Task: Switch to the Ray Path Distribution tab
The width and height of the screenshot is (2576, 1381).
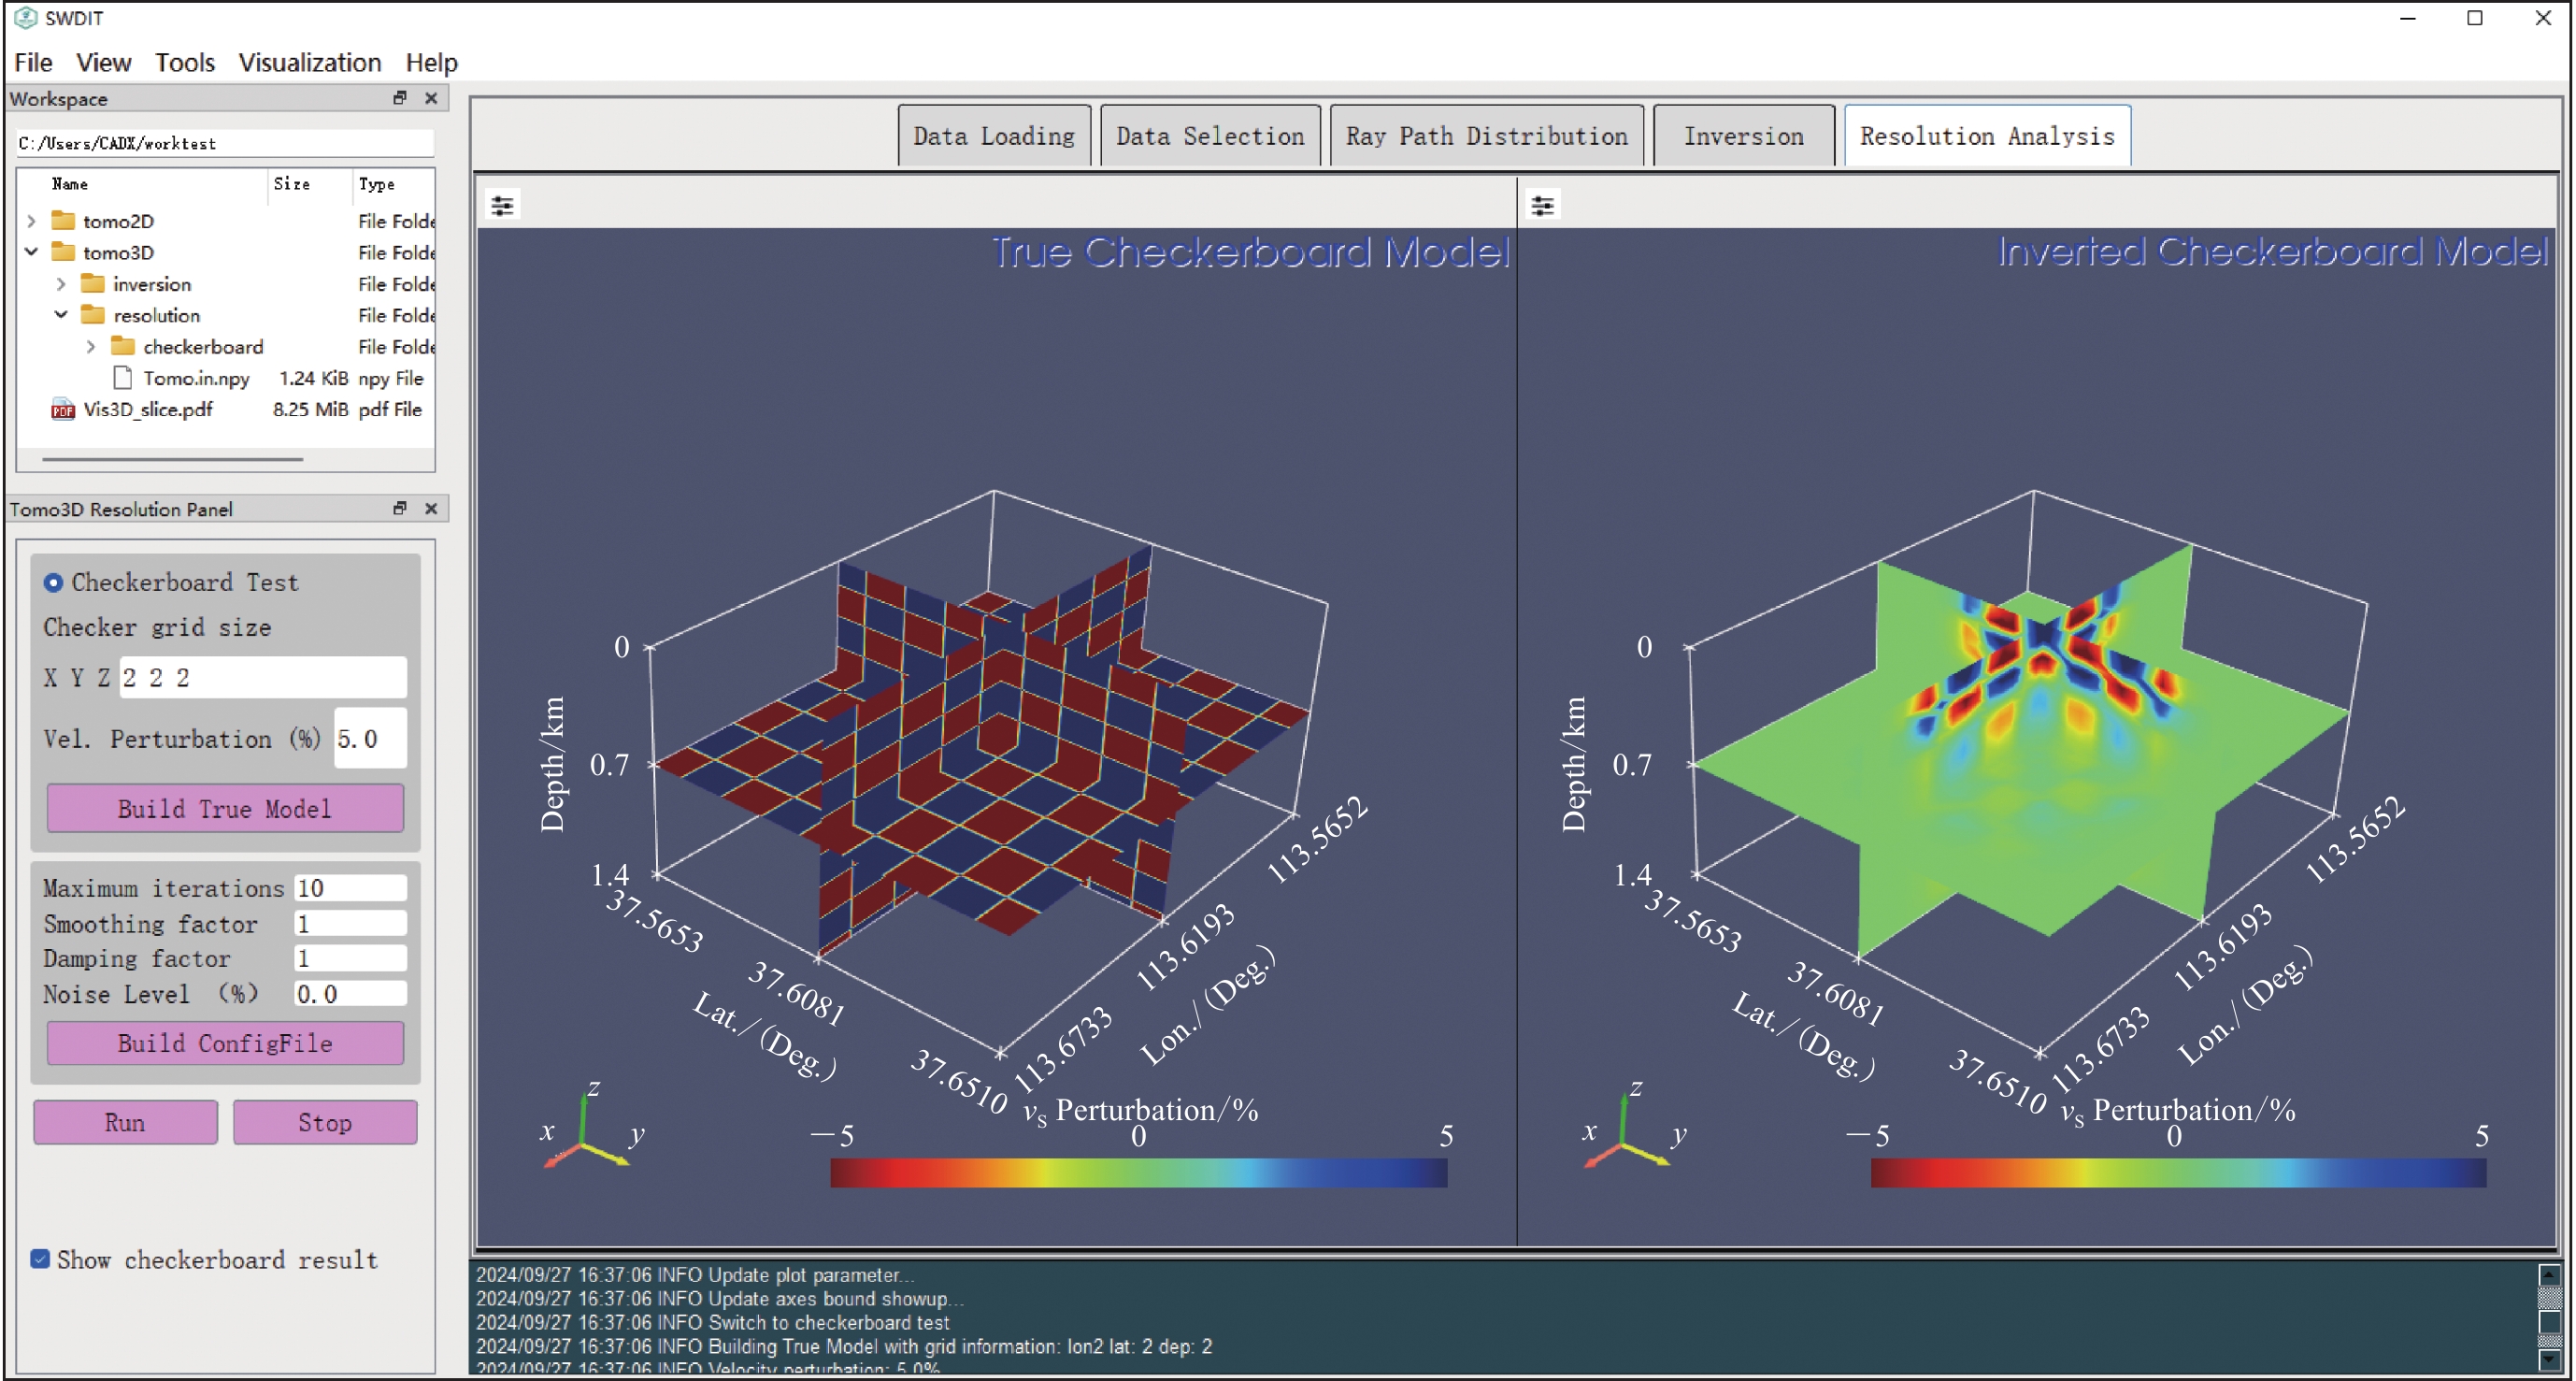Action: pyautogui.click(x=1486, y=136)
